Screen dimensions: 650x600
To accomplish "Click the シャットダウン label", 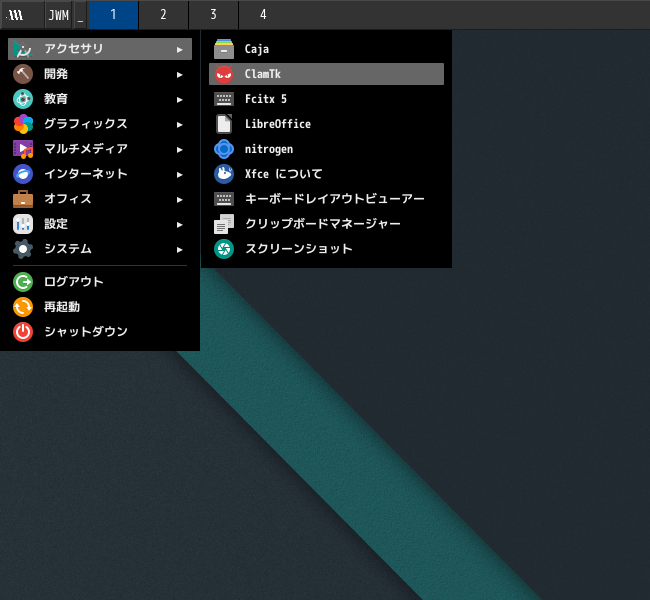I will [x=86, y=332].
